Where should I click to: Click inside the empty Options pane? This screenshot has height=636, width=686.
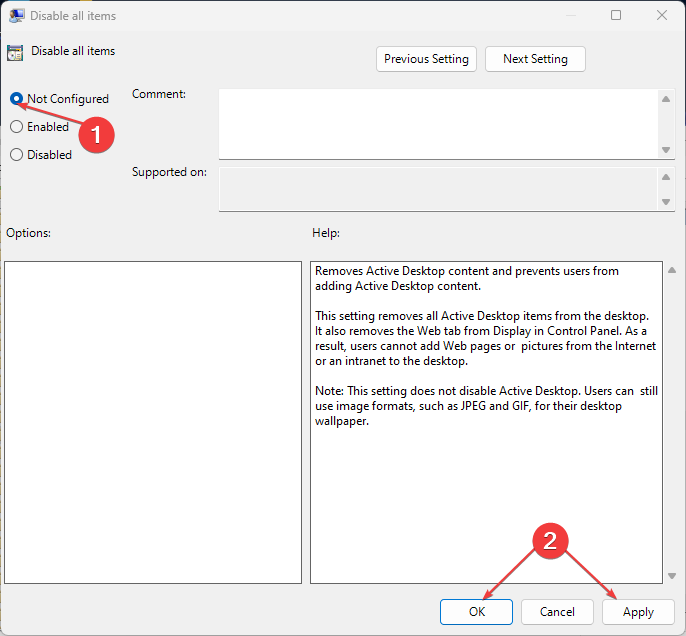[153, 422]
